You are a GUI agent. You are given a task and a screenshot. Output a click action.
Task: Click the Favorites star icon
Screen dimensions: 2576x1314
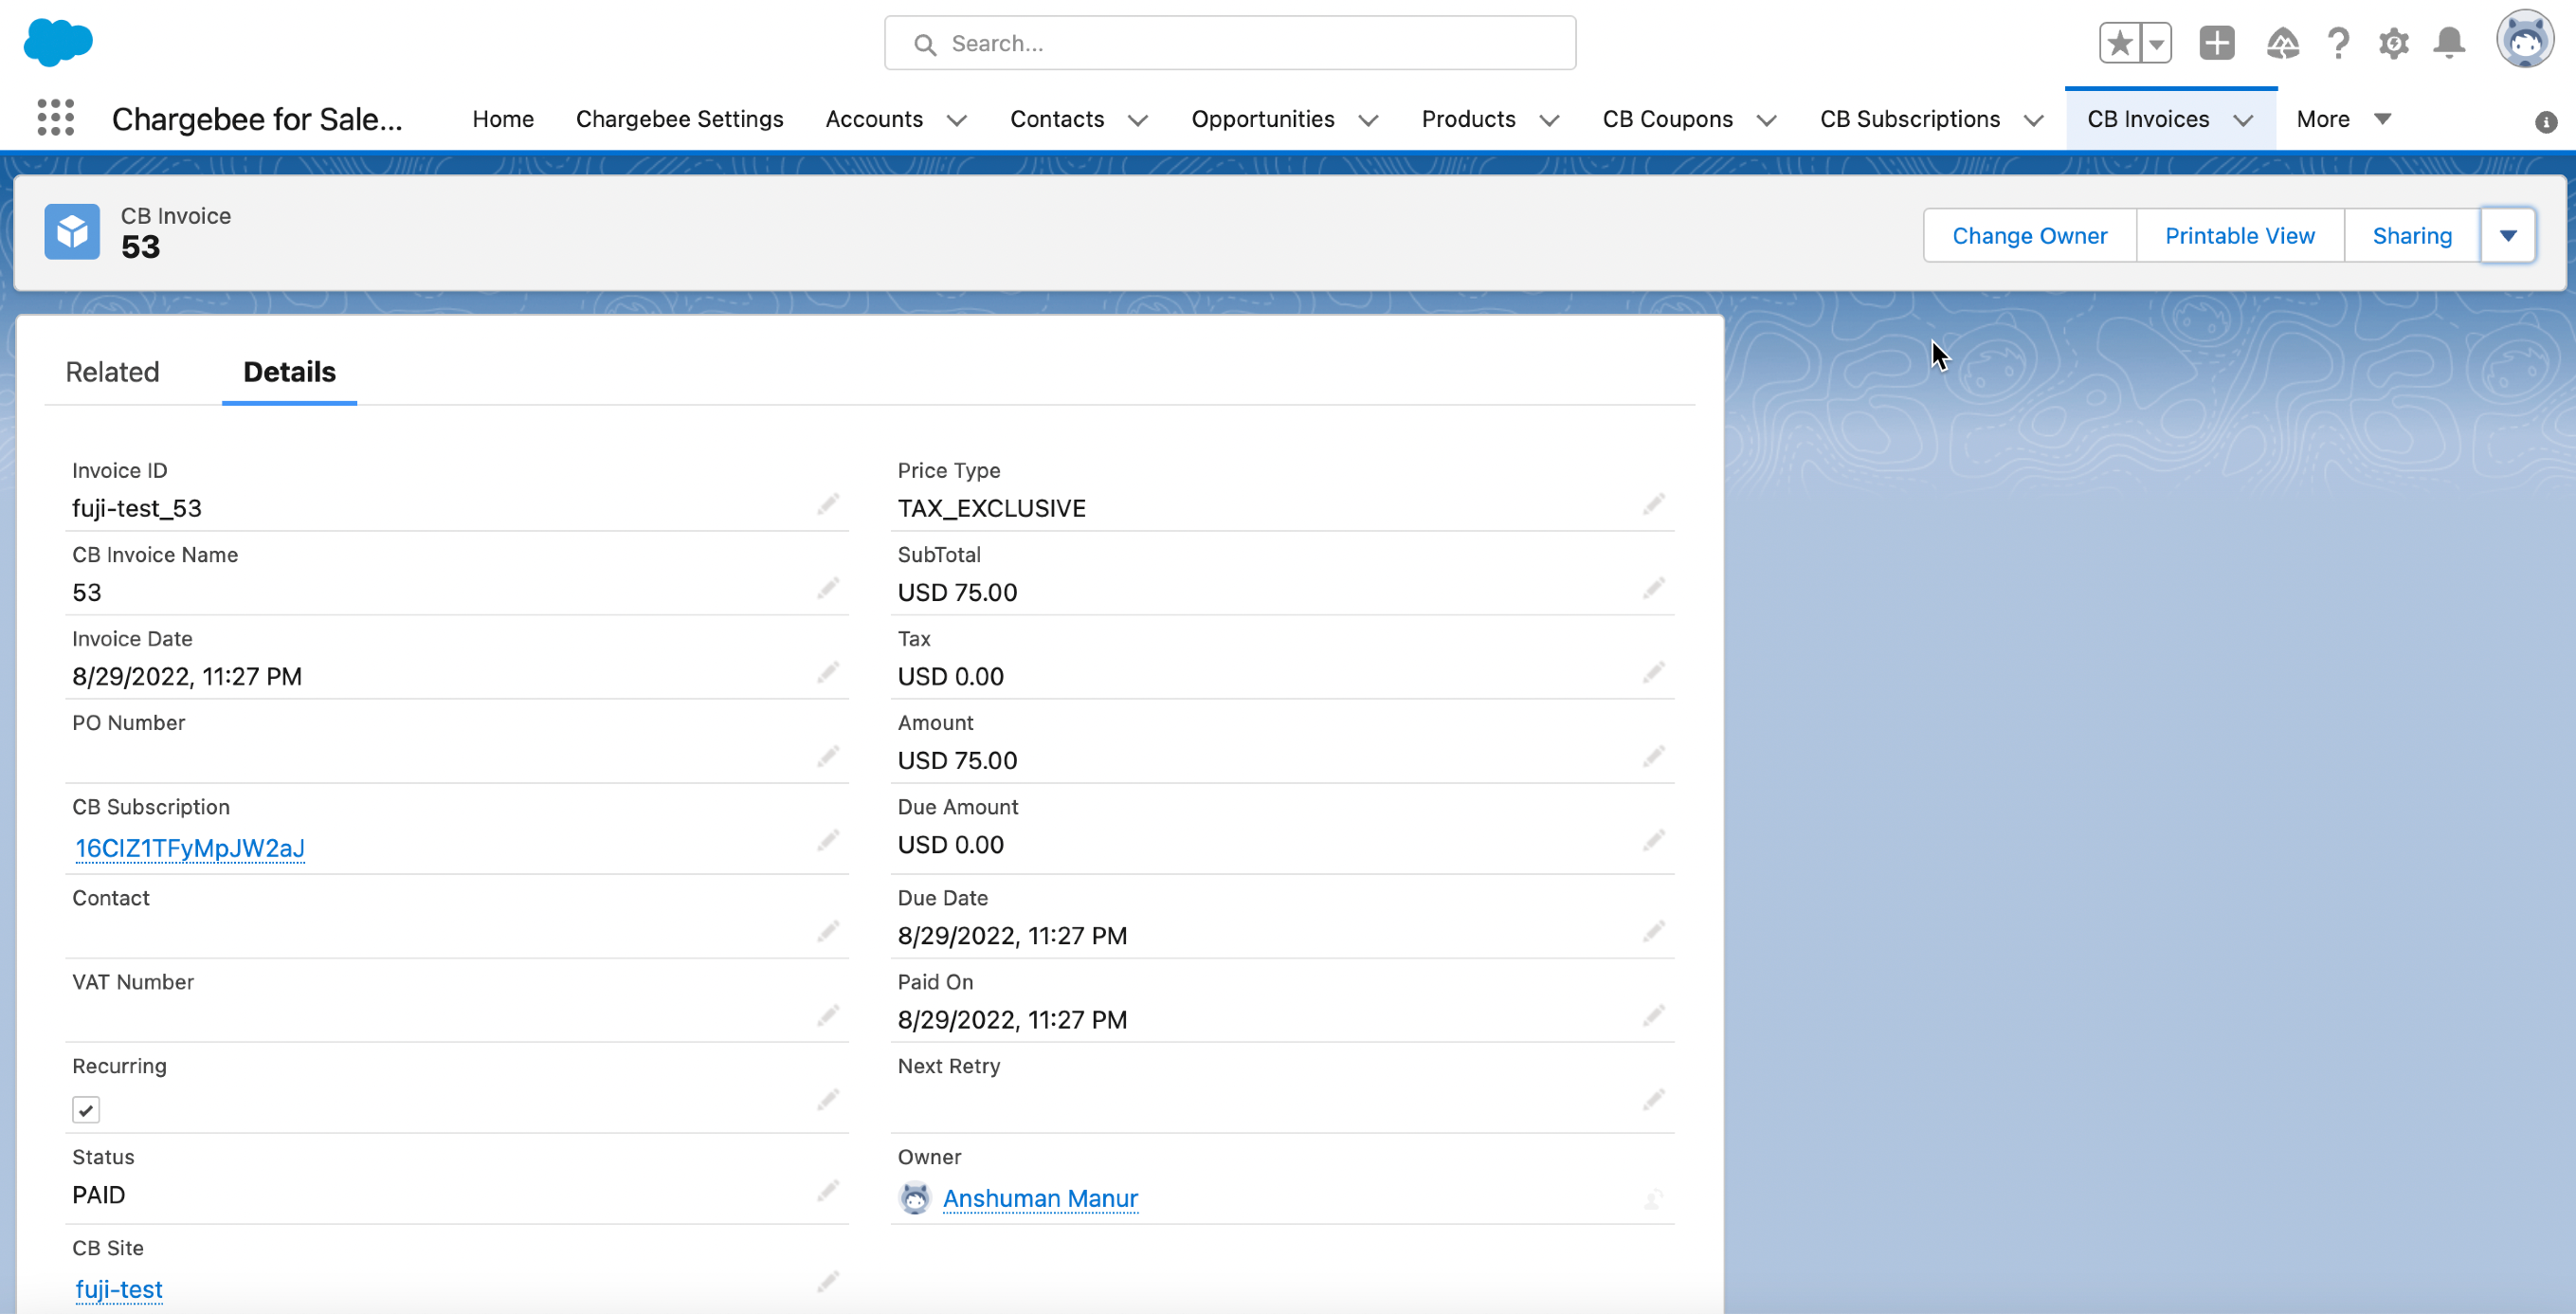tap(2118, 43)
